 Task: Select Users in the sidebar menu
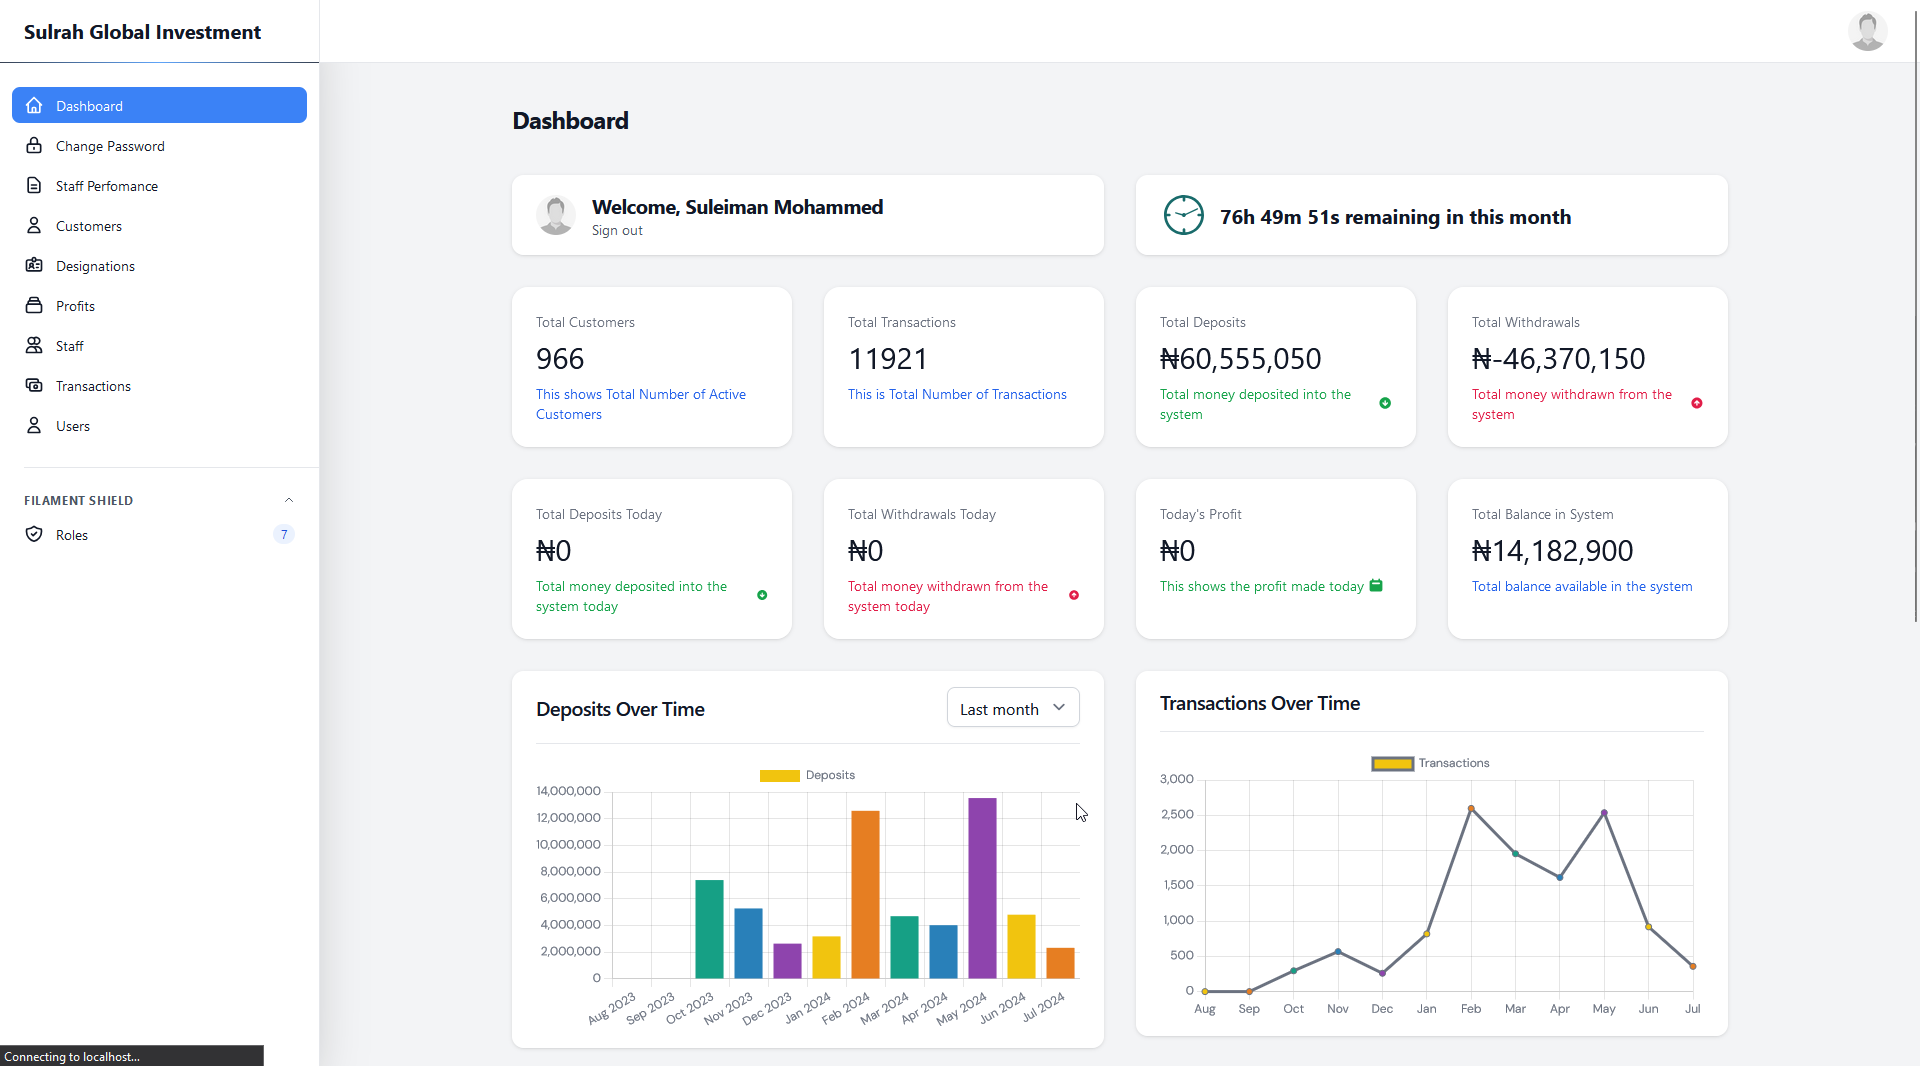coord(70,425)
